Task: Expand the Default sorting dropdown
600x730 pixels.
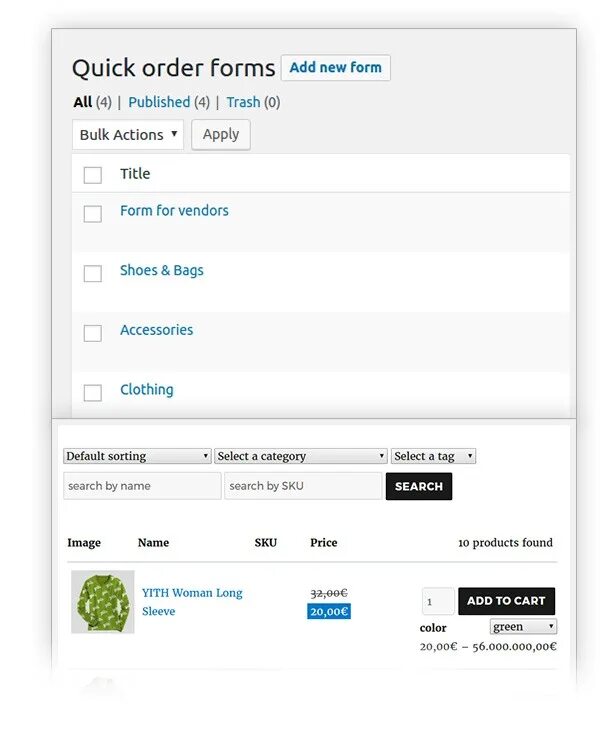Action: (x=137, y=456)
